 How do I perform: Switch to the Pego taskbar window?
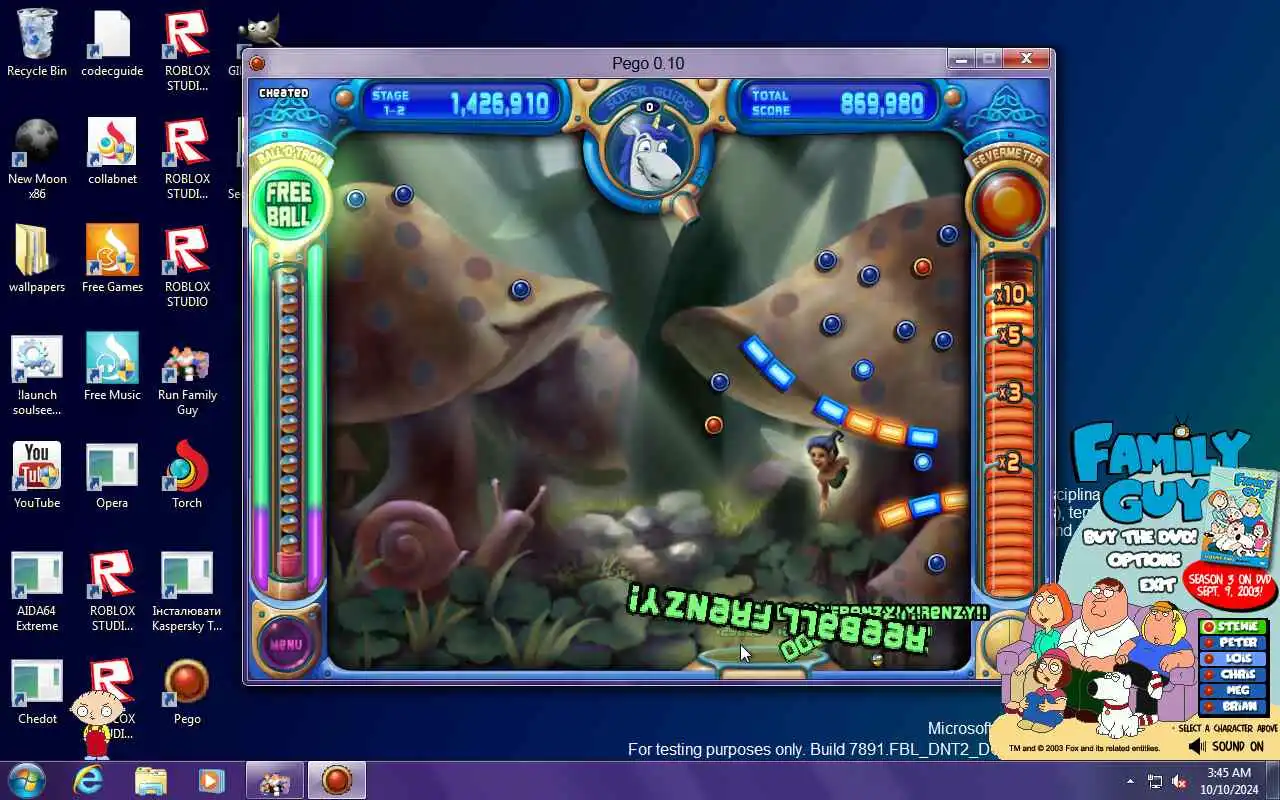tap(336, 780)
